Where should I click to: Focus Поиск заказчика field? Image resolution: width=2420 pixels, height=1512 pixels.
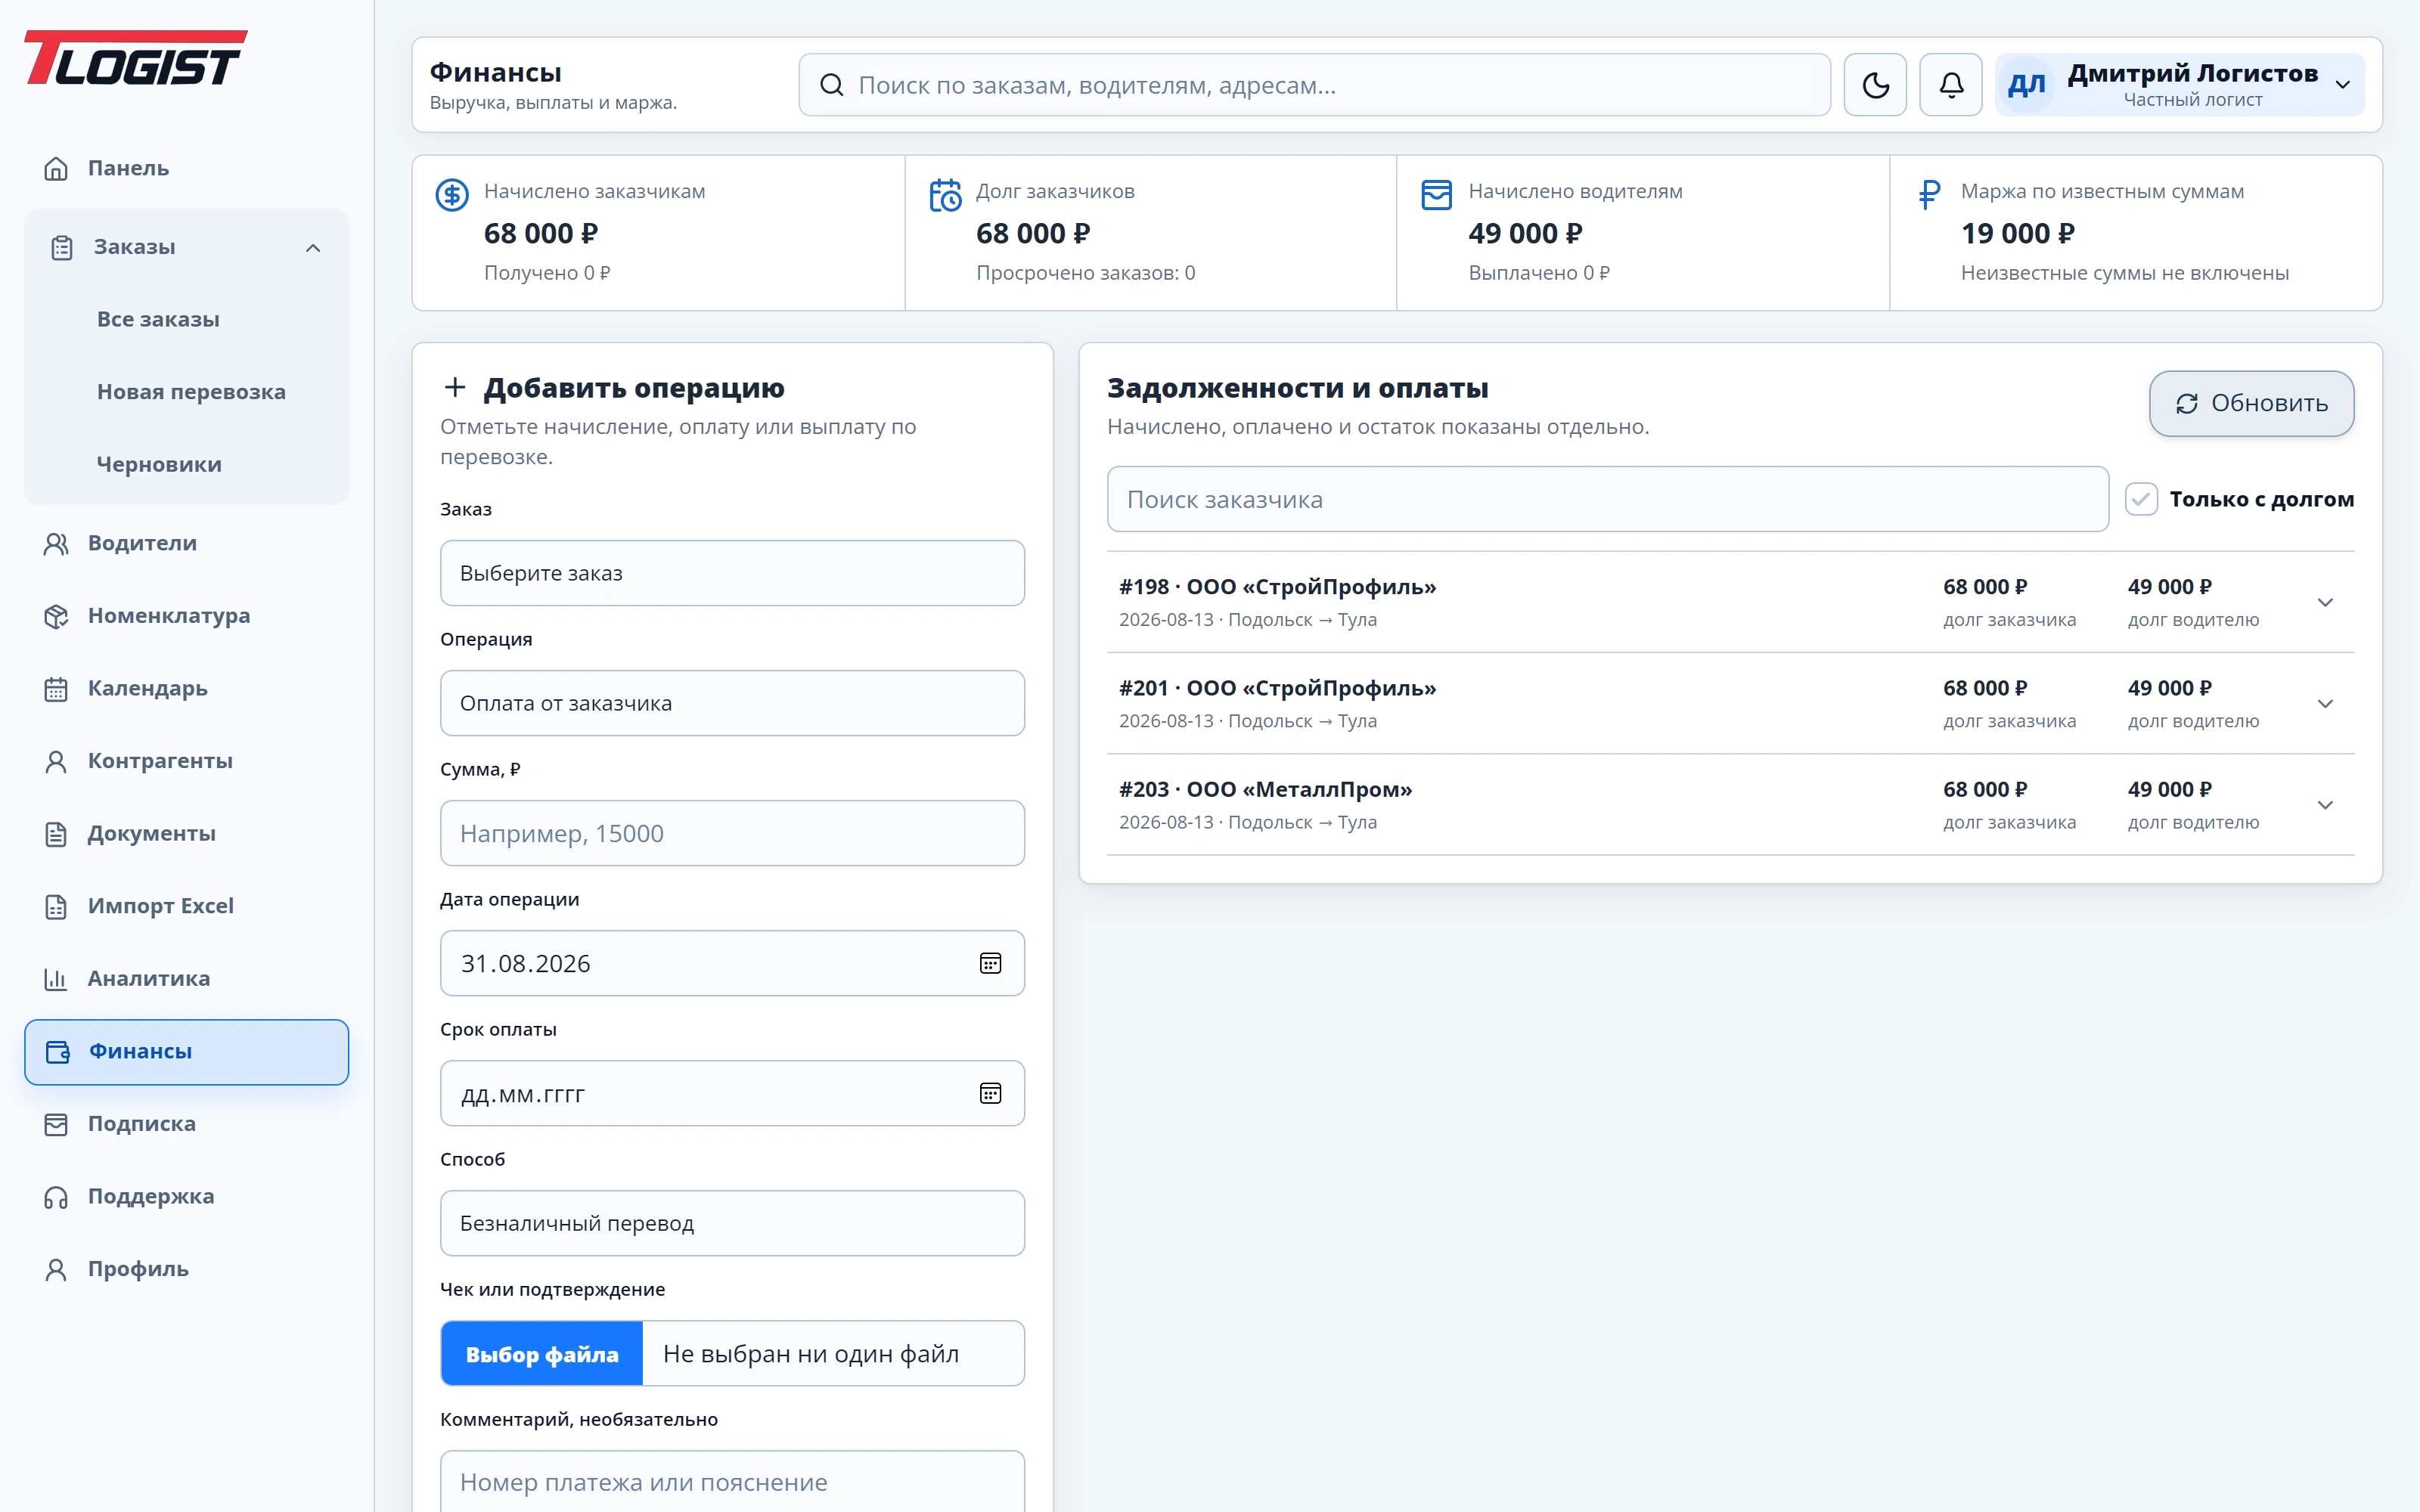coord(1608,499)
